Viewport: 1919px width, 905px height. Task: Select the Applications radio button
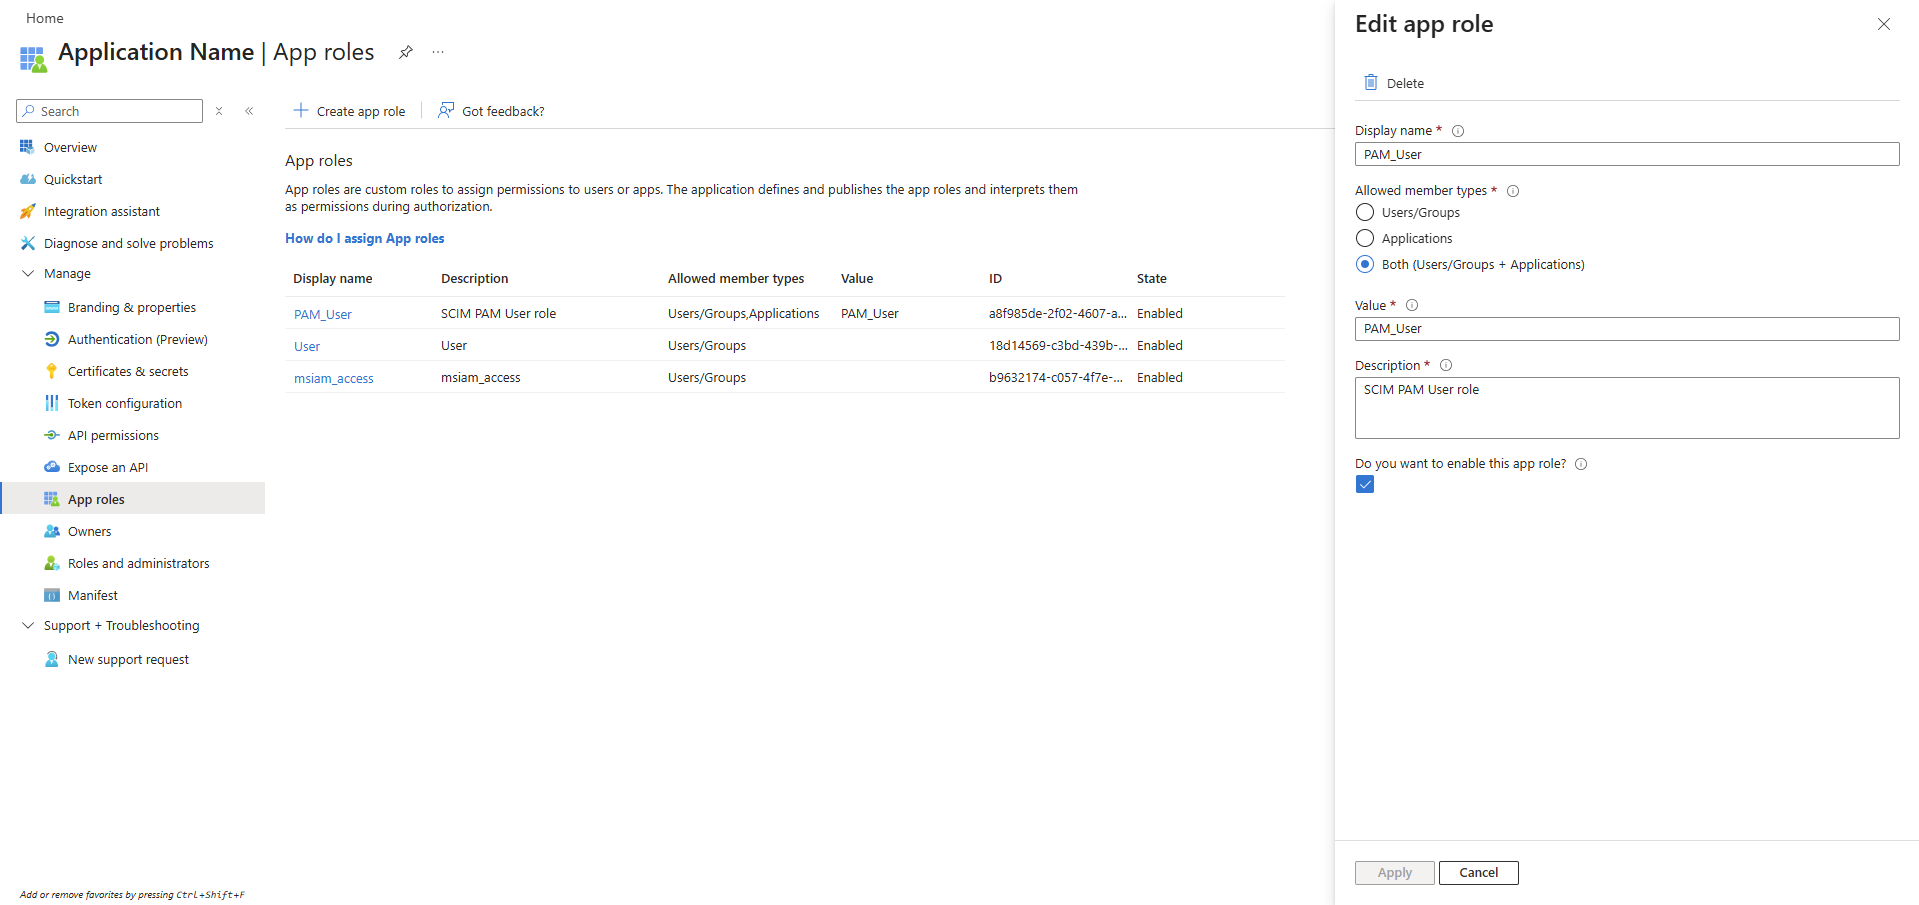click(x=1365, y=238)
